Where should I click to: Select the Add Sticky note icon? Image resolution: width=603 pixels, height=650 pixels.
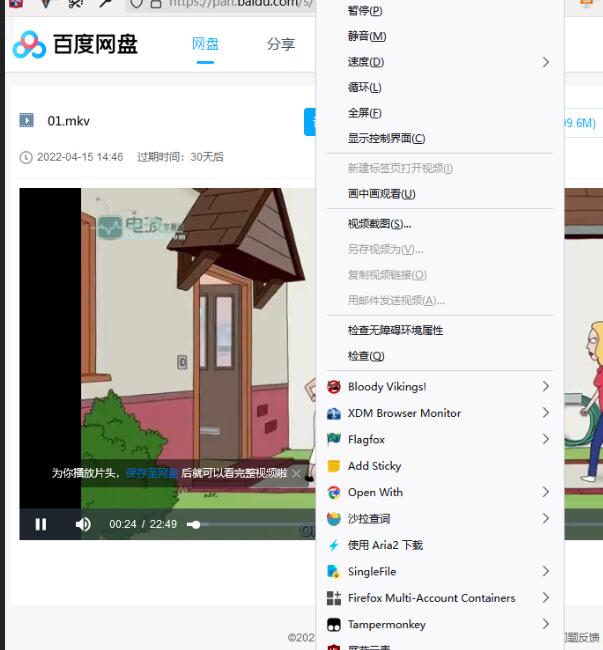334,466
